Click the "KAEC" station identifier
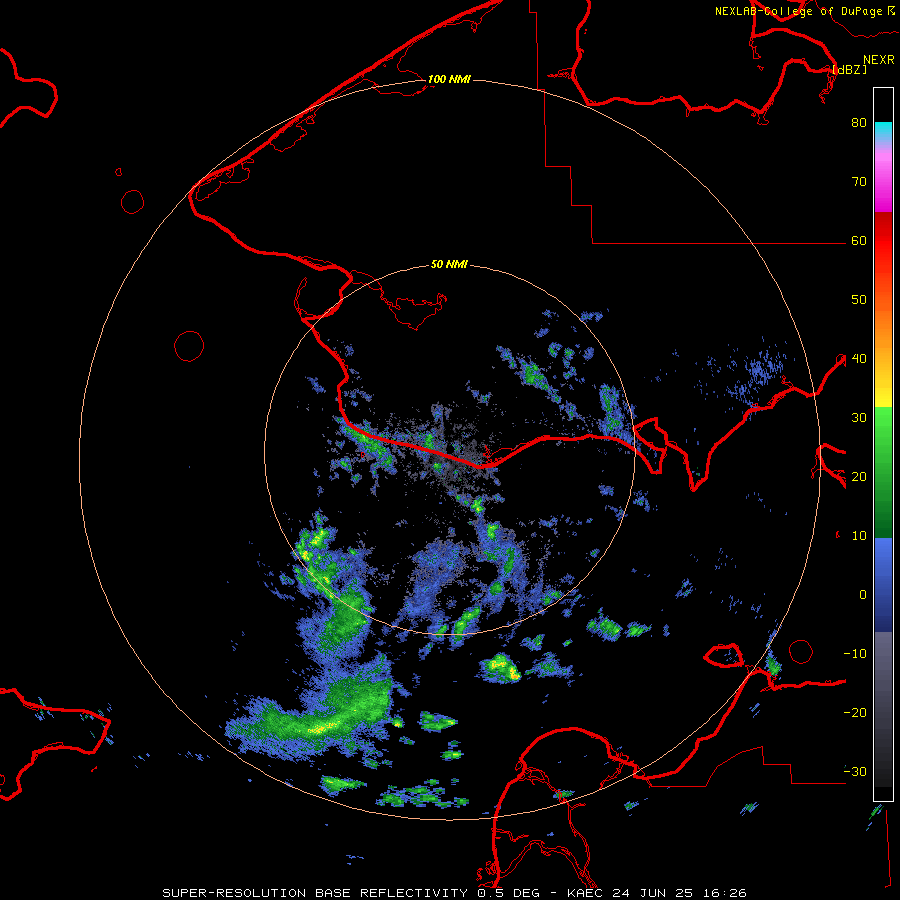900x900 pixels. click(586, 893)
